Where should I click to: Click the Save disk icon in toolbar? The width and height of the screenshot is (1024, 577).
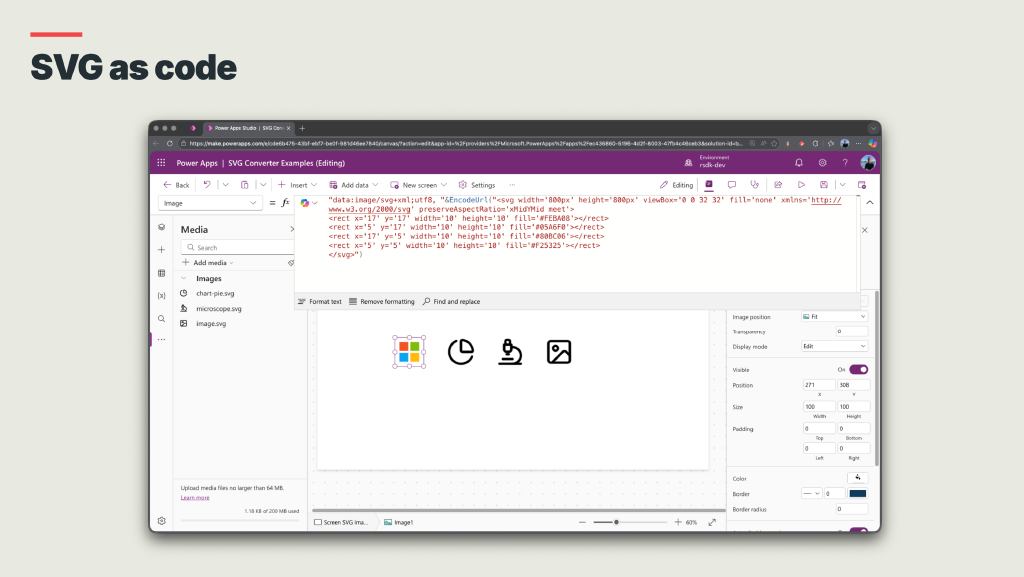823,185
